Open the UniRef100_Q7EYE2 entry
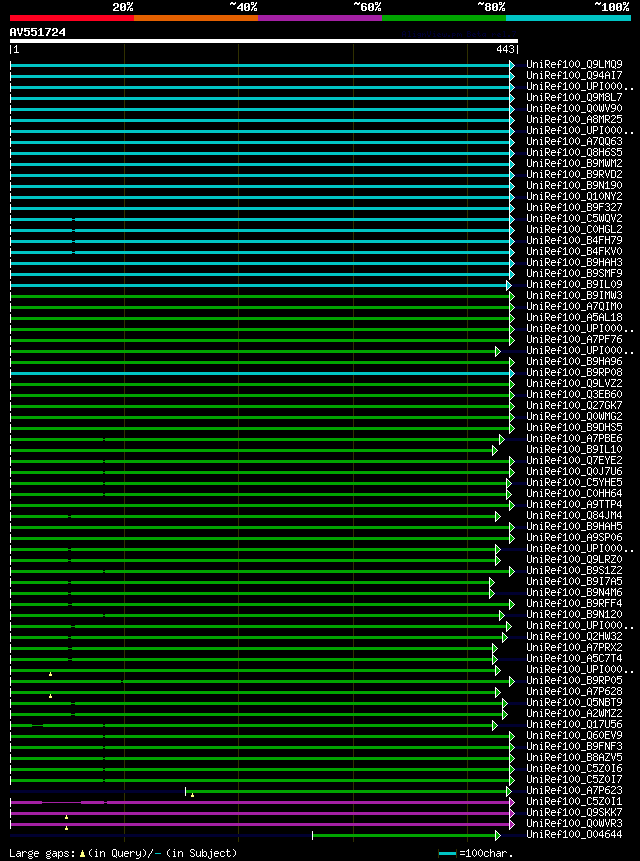 coord(574,461)
